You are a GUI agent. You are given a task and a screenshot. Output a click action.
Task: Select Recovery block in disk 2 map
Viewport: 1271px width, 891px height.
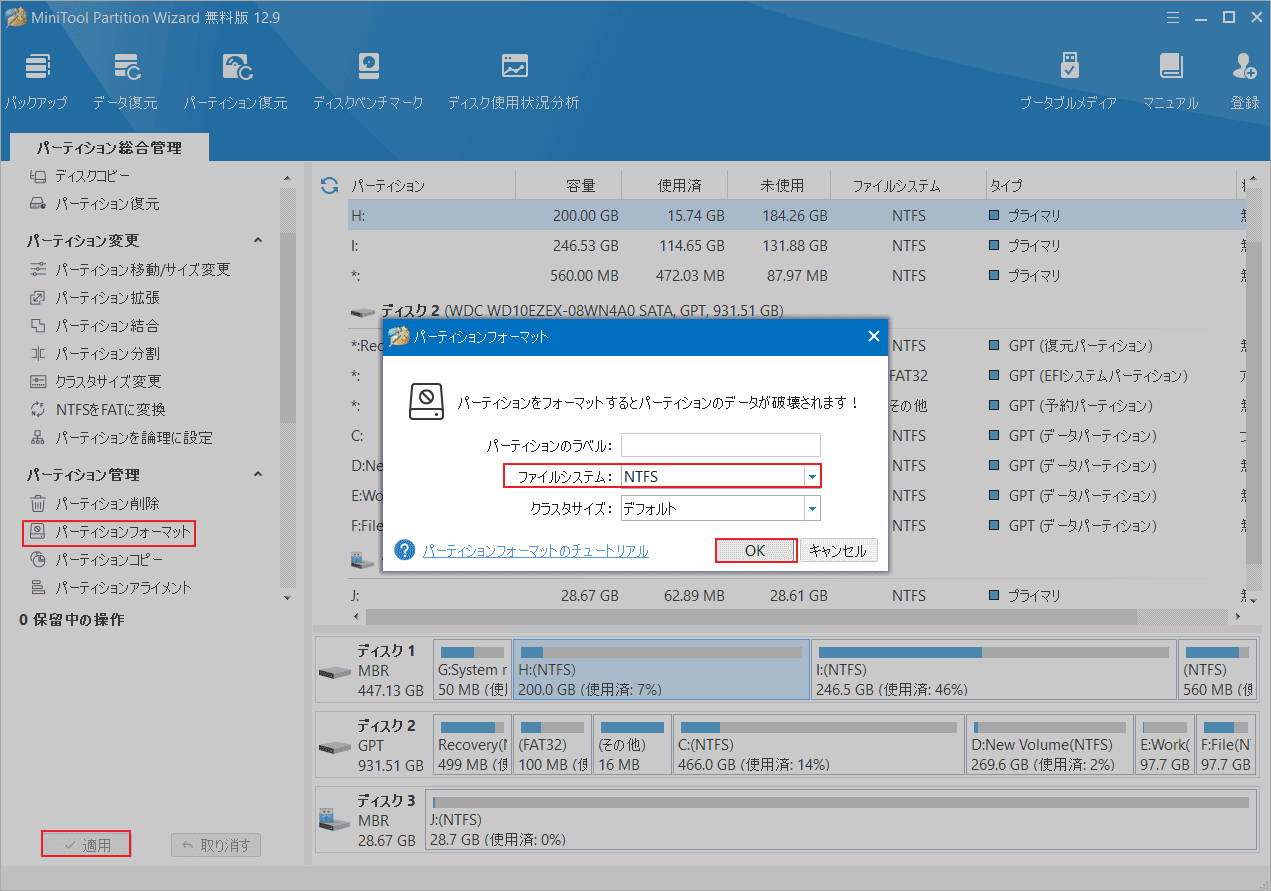[473, 745]
